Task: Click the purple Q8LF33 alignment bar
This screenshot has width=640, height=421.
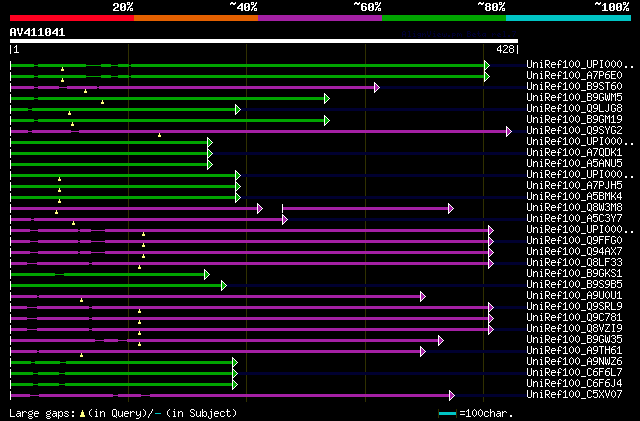Action: (250, 264)
